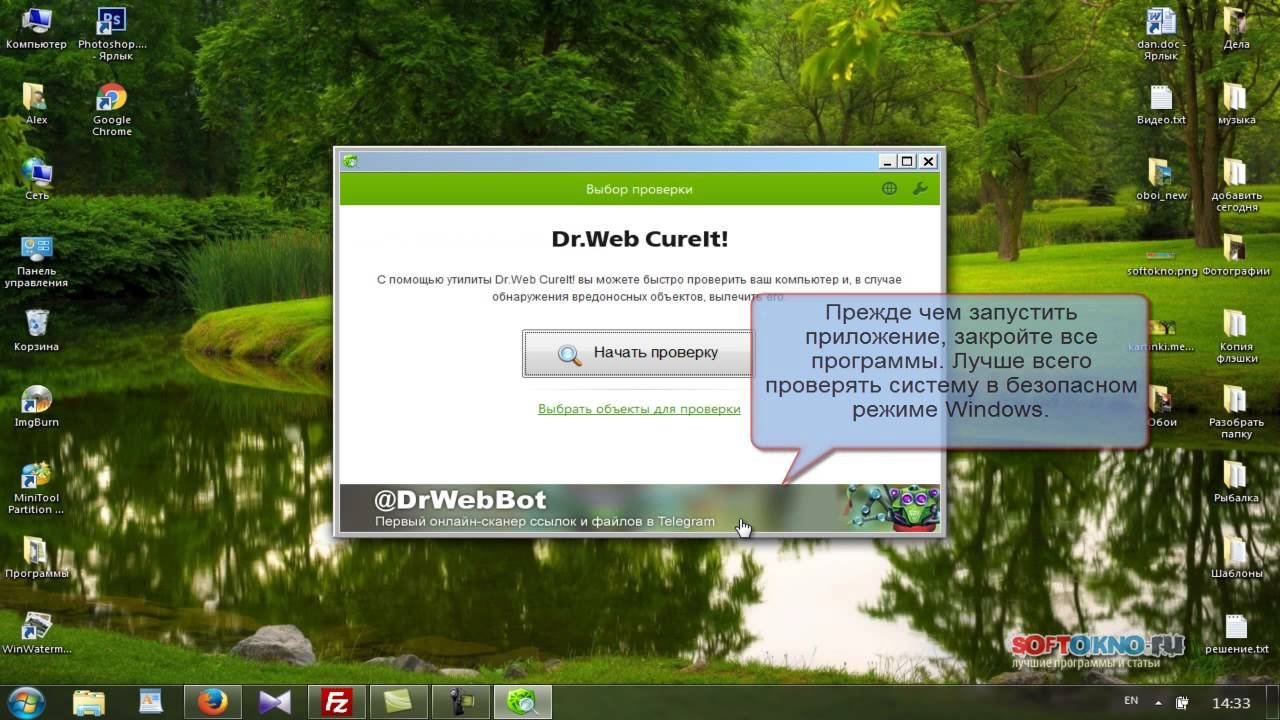Click the EN language indicator

point(1131,702)
